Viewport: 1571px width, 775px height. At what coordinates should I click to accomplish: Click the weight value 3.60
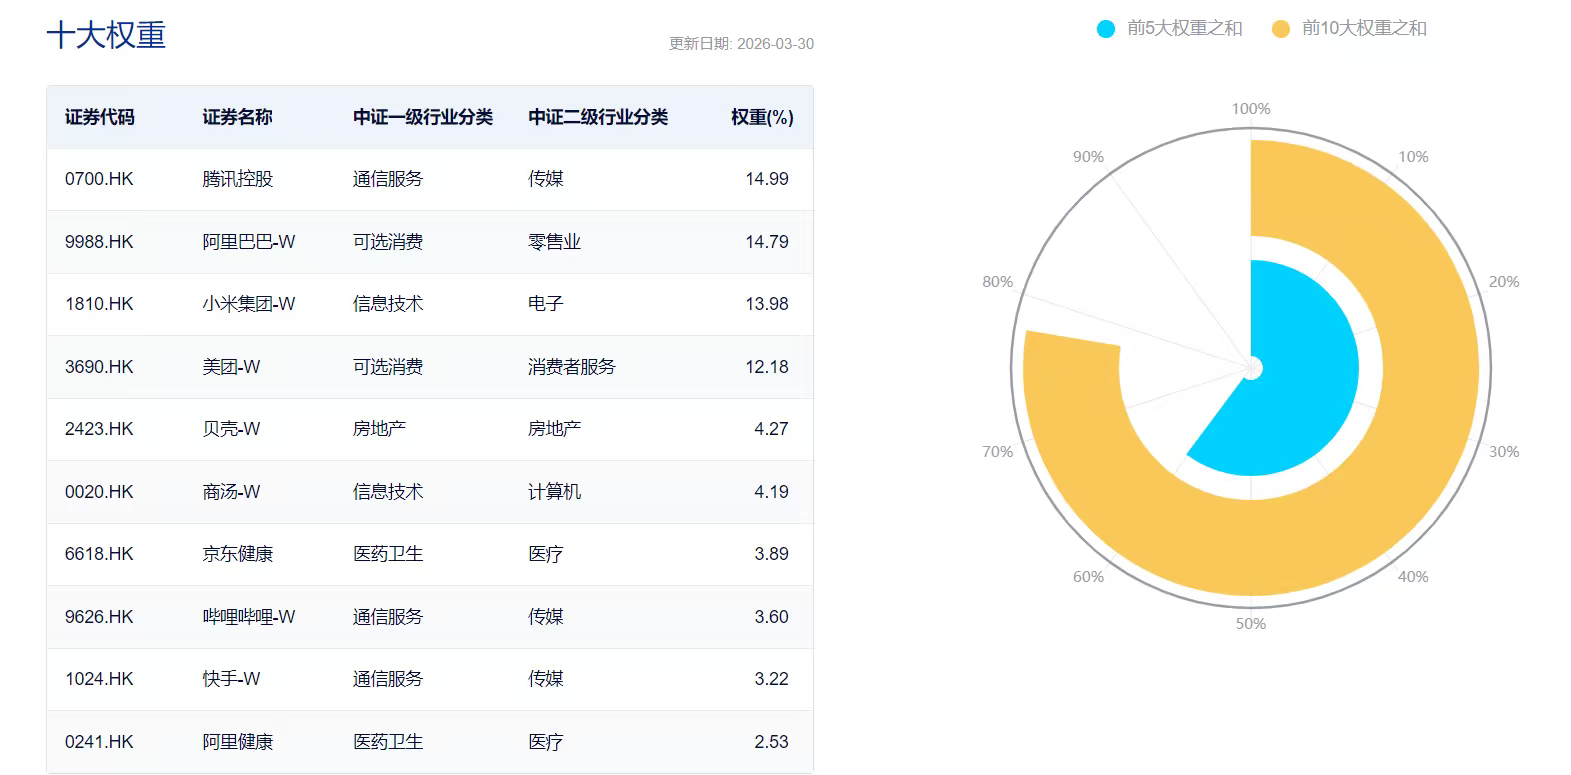[771, 617]
